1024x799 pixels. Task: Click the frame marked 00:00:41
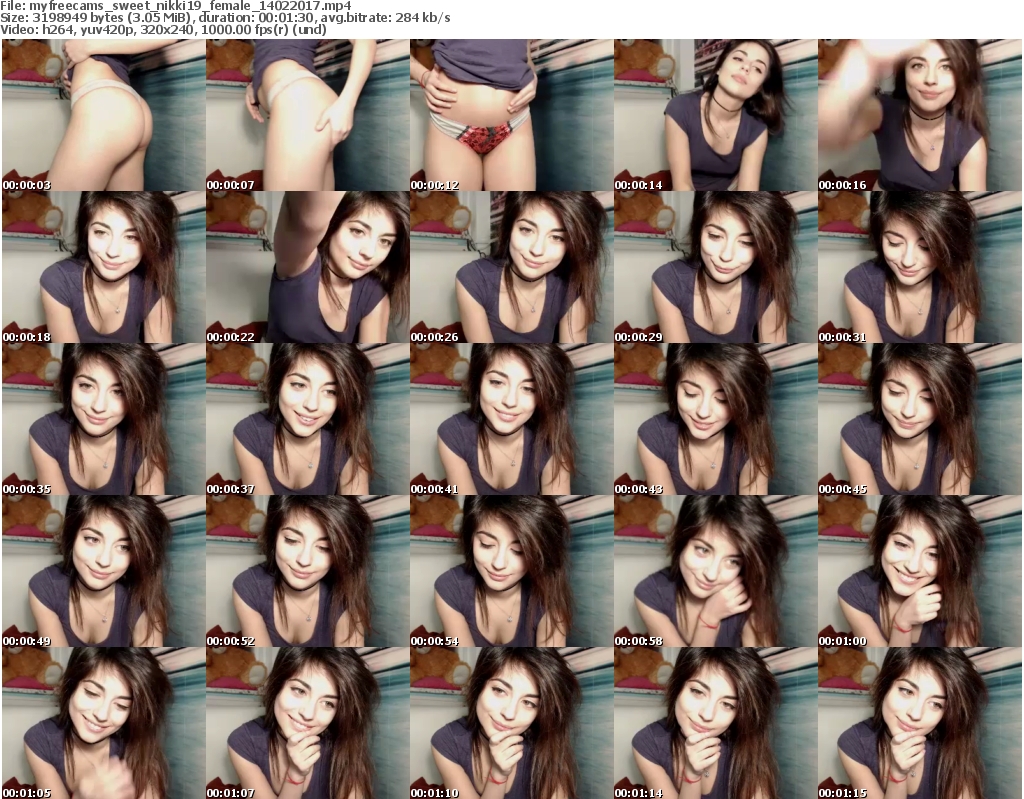(511, 419)
